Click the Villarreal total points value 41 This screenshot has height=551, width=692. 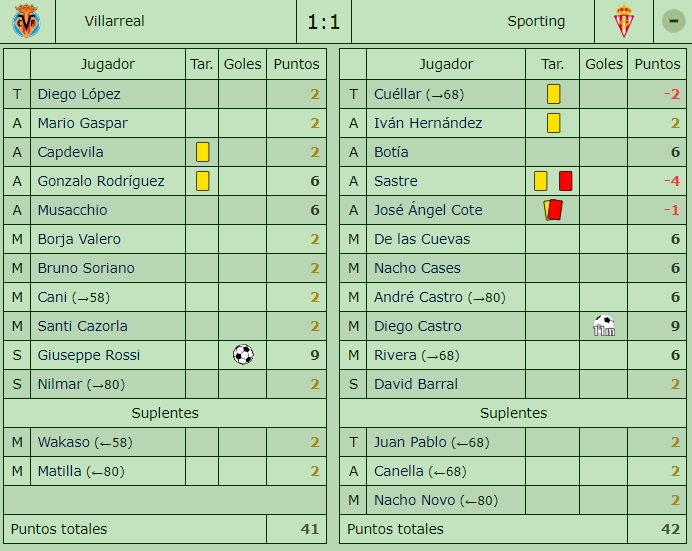[x=308, y=529]
